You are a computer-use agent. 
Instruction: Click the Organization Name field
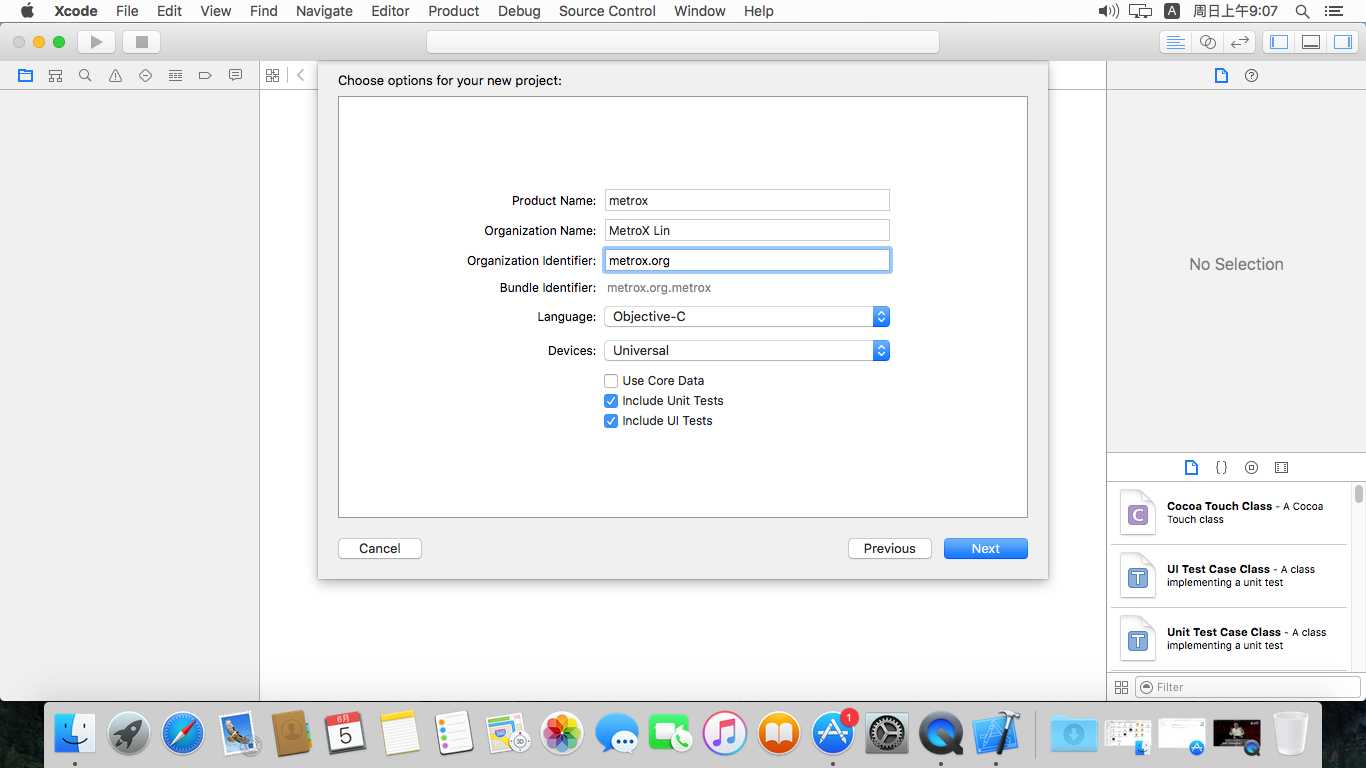click(747, 230)
